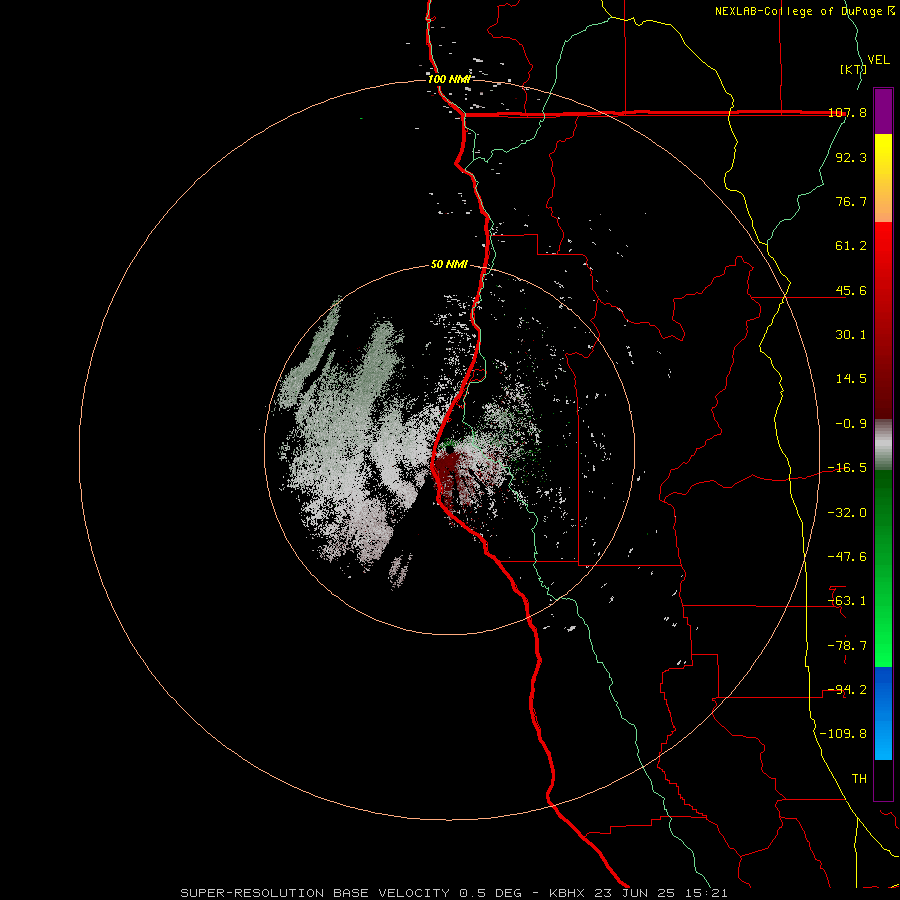Select the 45.6 velocity legend value
Viewport: 900px width, 900px height.
click(x=851, y=290)
